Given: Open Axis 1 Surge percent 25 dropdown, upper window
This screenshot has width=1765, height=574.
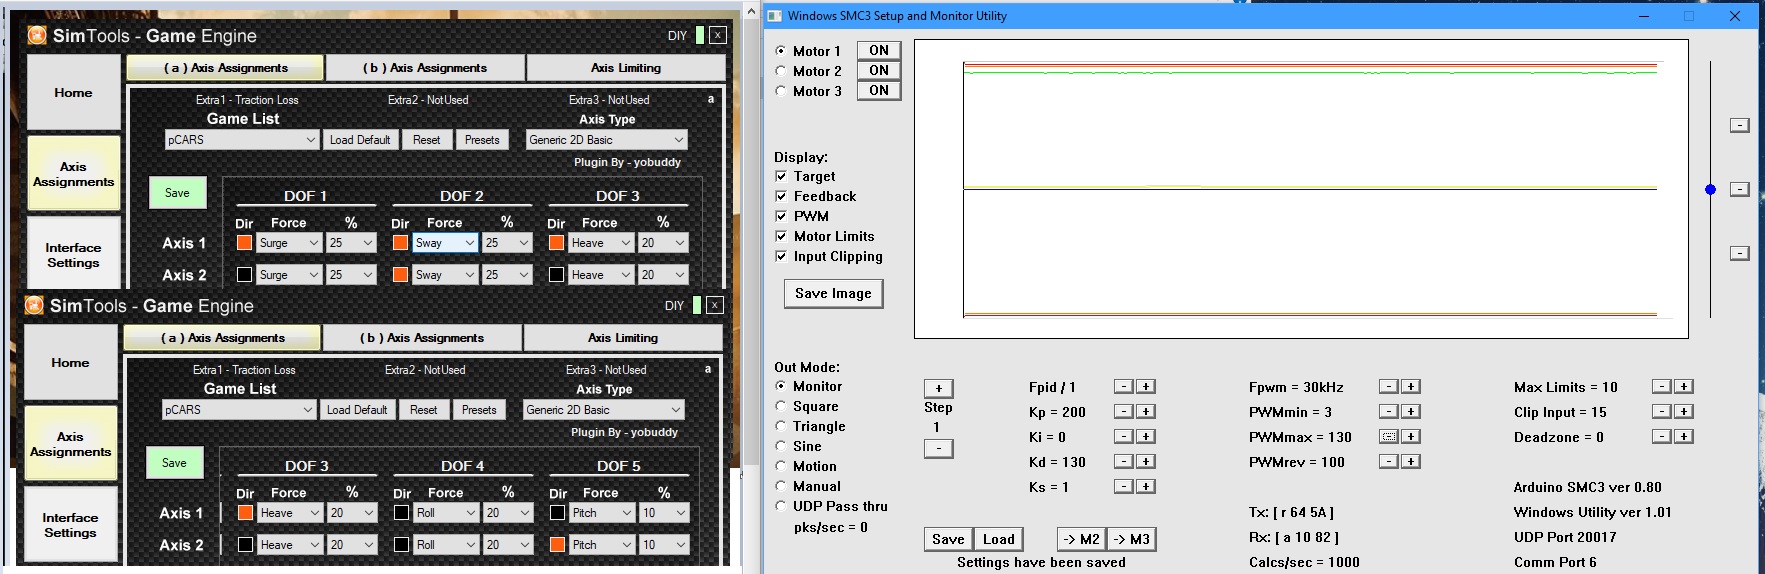Looking at the screenshot, I should (x=351, y=242).
